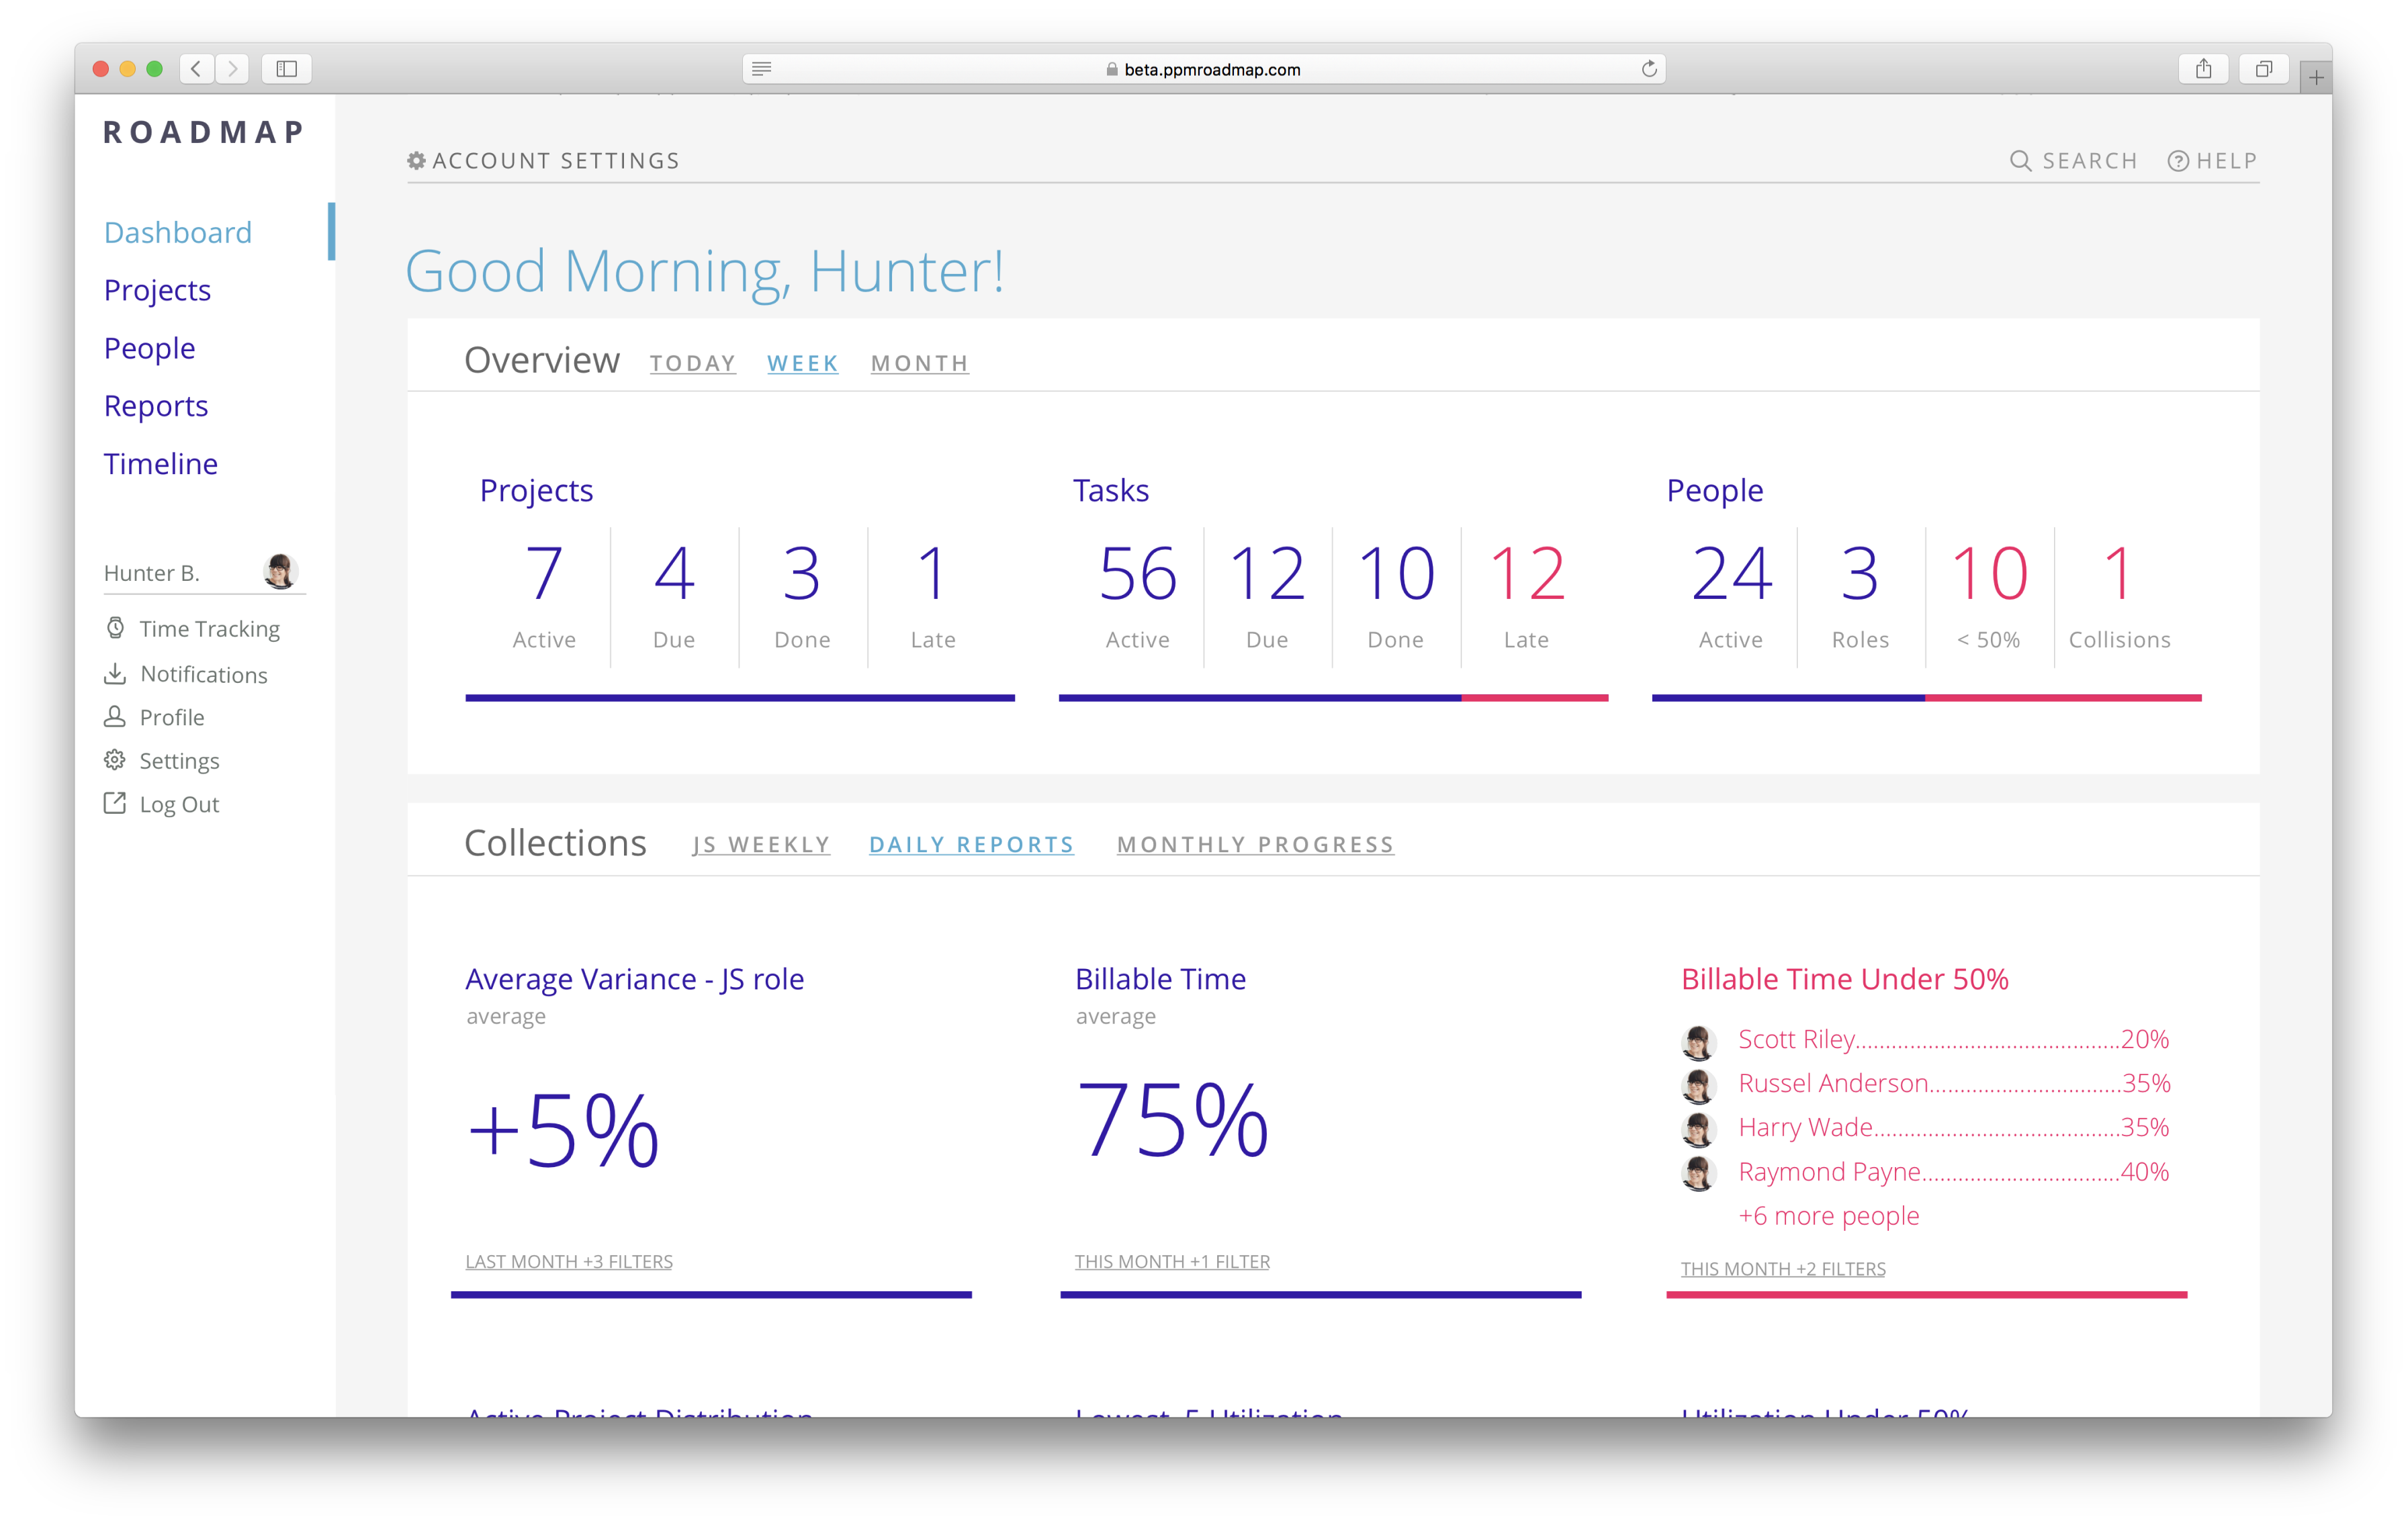Click the Account Settings gear icon
2408x1525 pixels.
[x=417, y=161]
